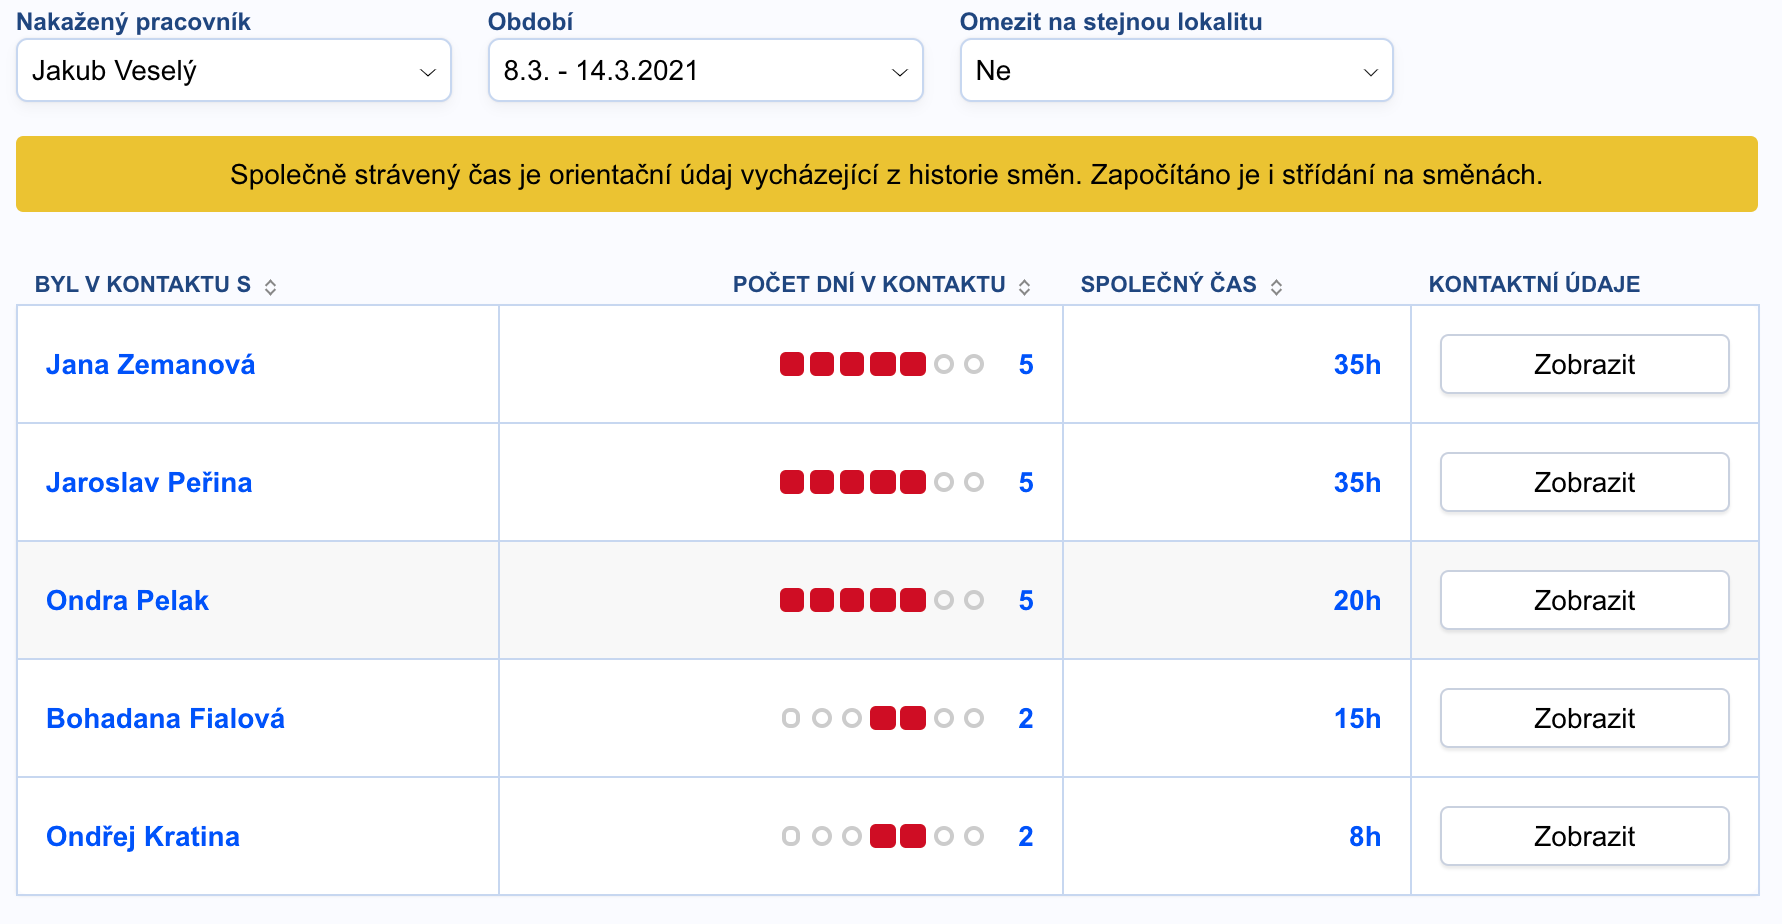This screenshot has height=924, width=1782.
Task: Open the 'Nakažený pracovník' dropdown
Action: click(x=234, y=71)
